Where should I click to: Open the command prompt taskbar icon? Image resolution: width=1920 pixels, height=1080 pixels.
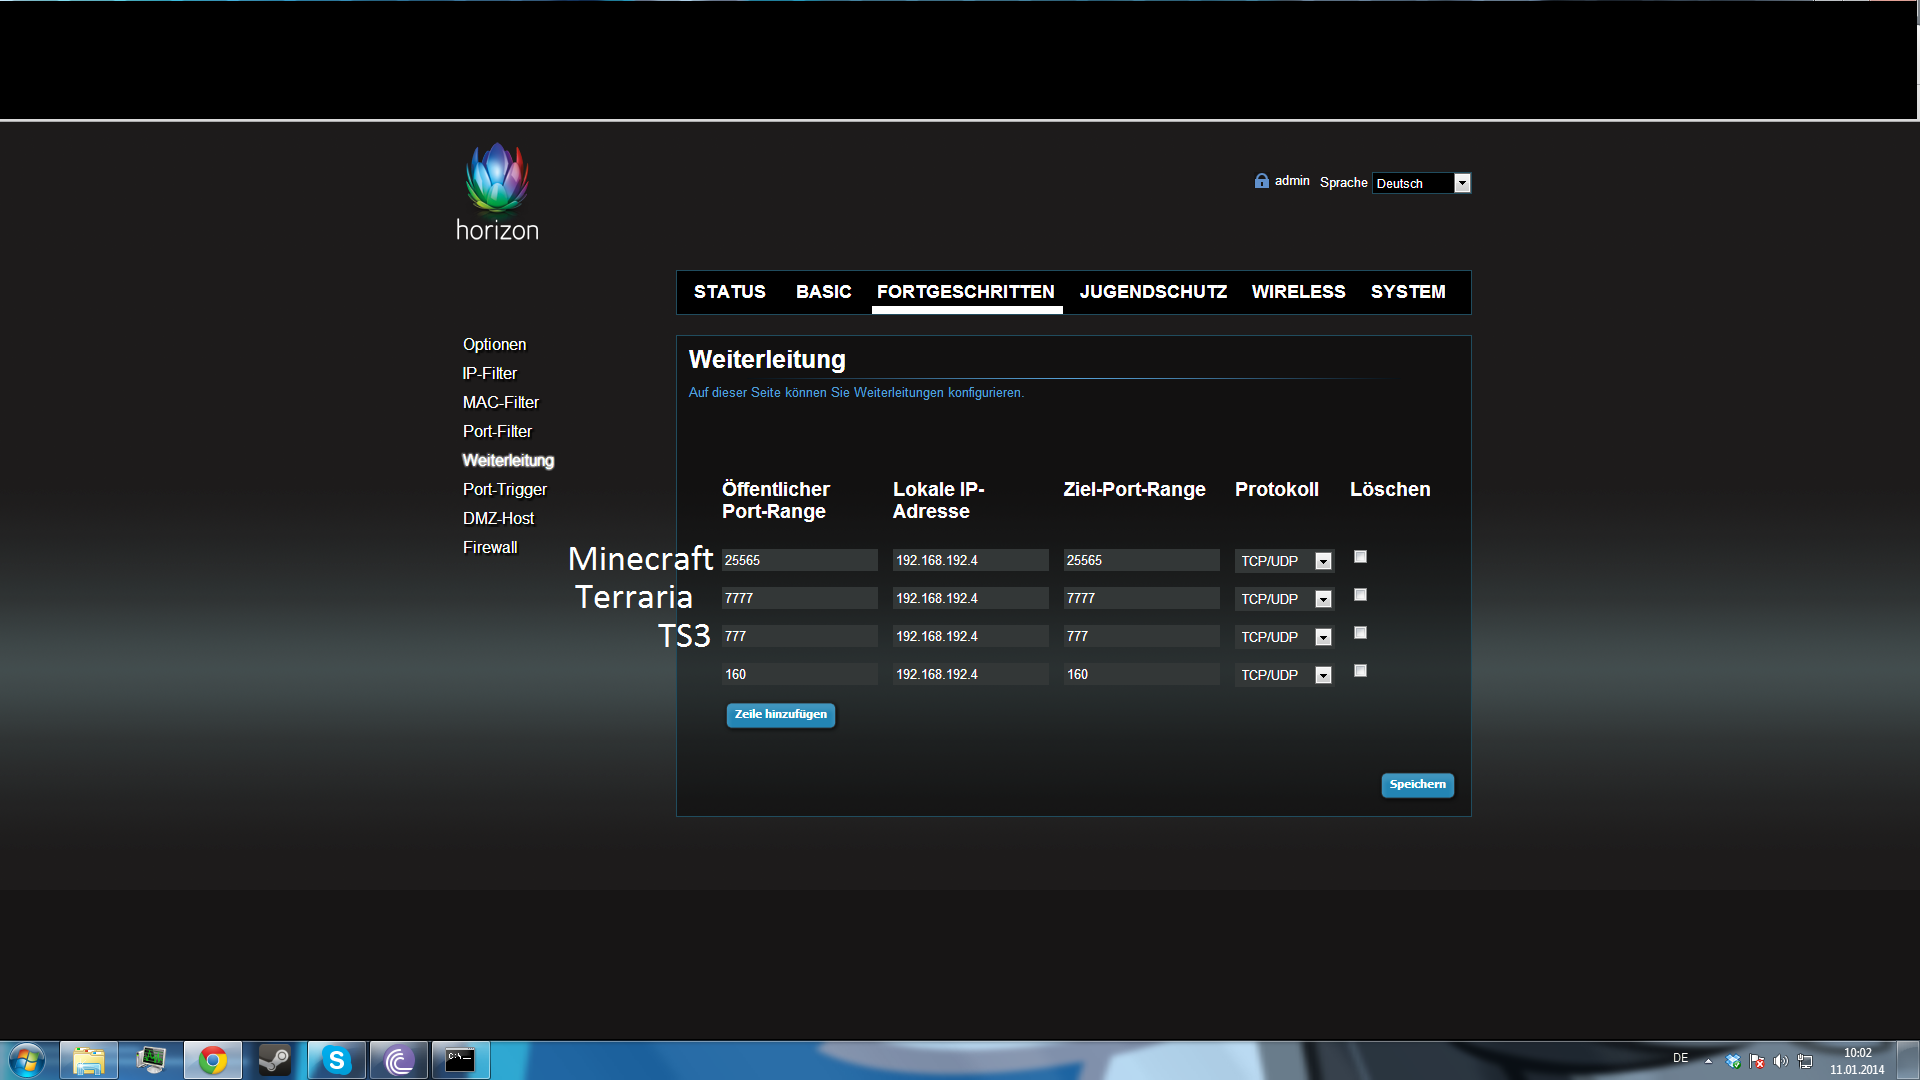460,1060
